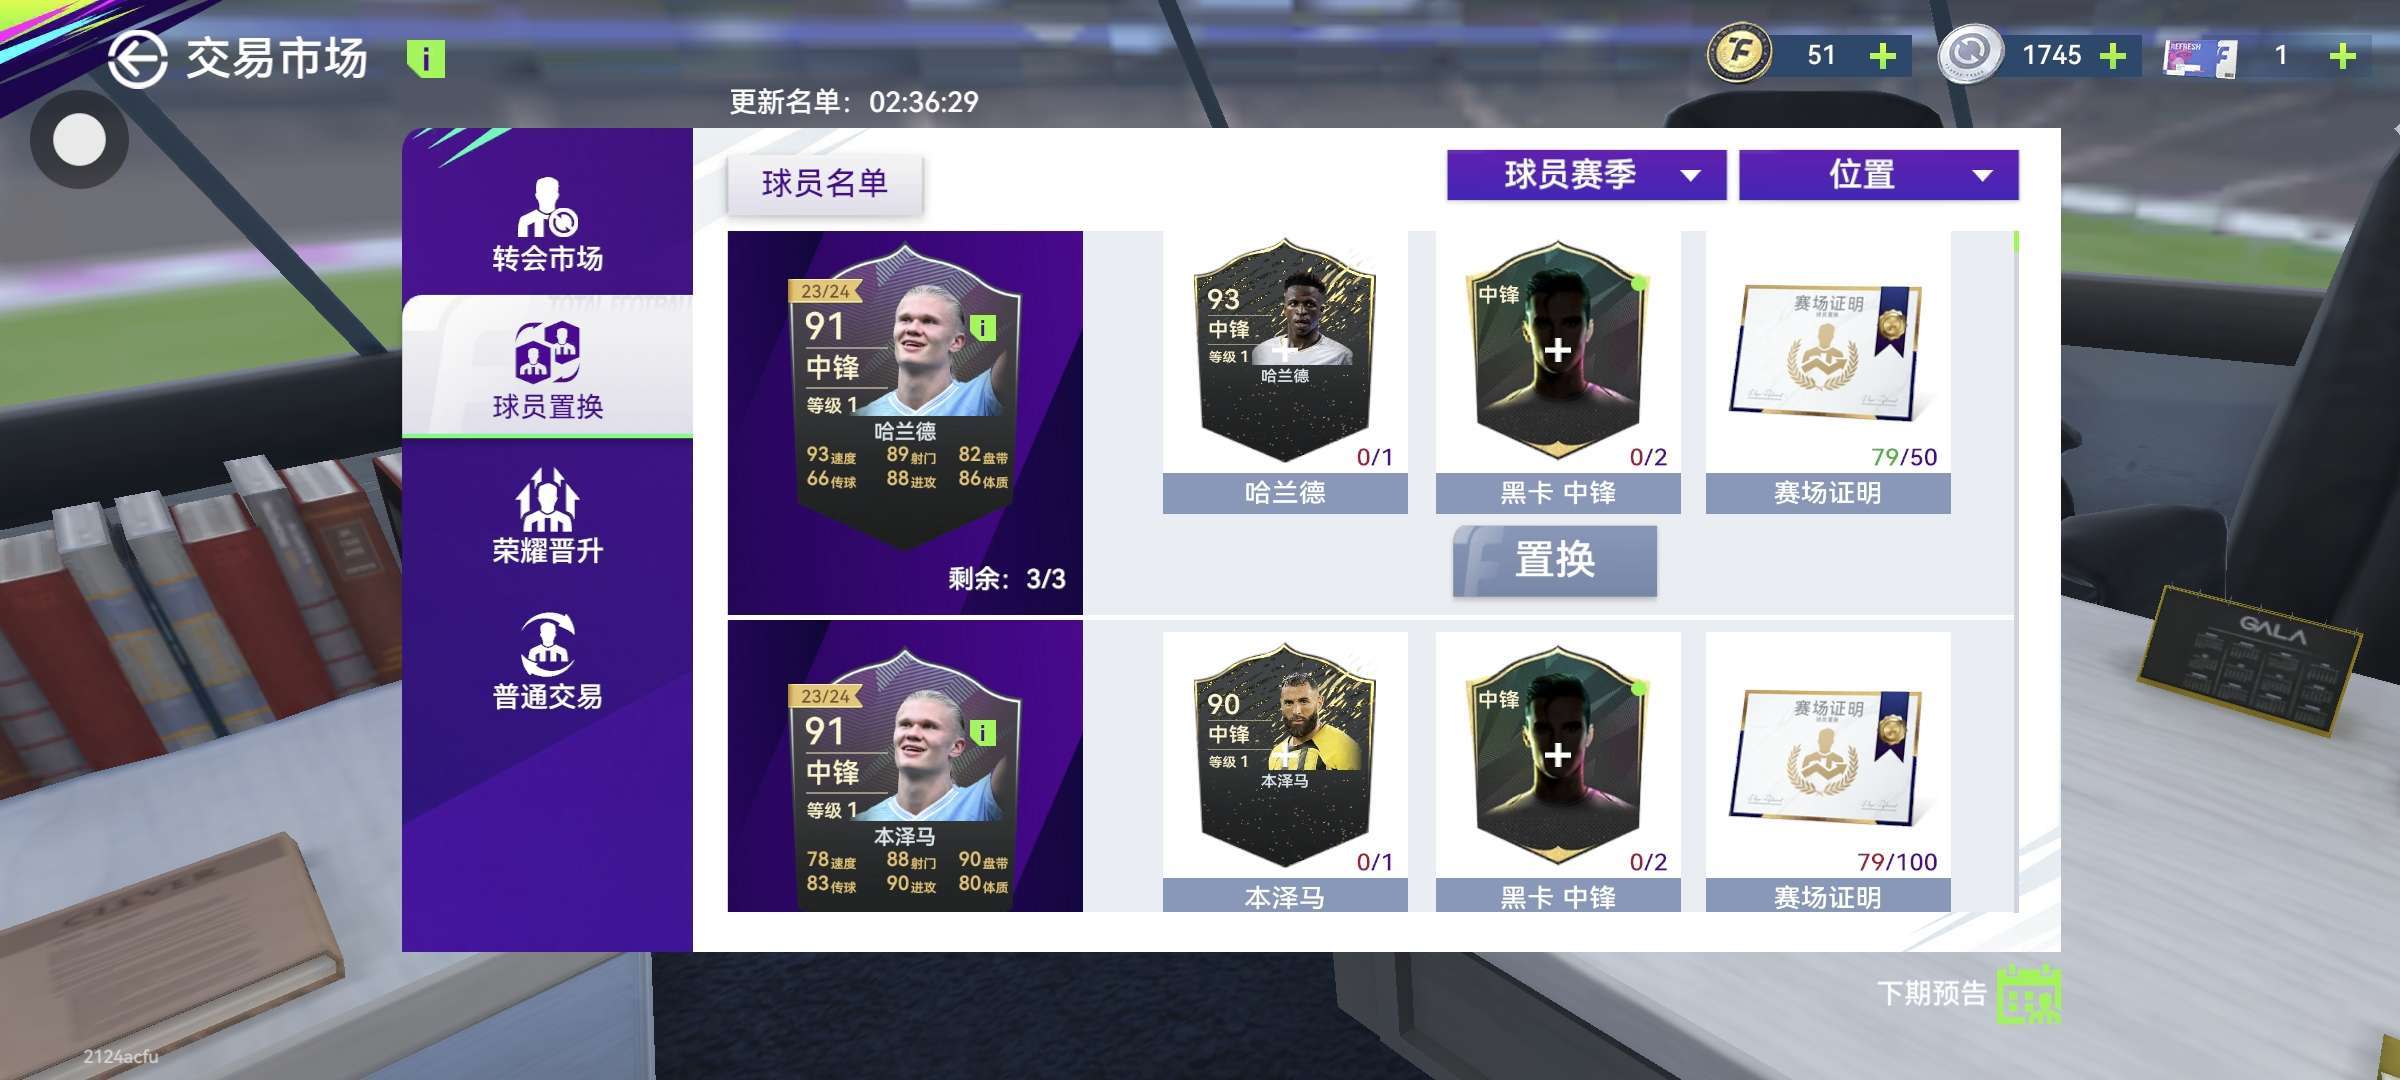Switch to the 转会市场 tab
The width and height of the screenshot is (2400, 1080).
(x=547, y=225)
